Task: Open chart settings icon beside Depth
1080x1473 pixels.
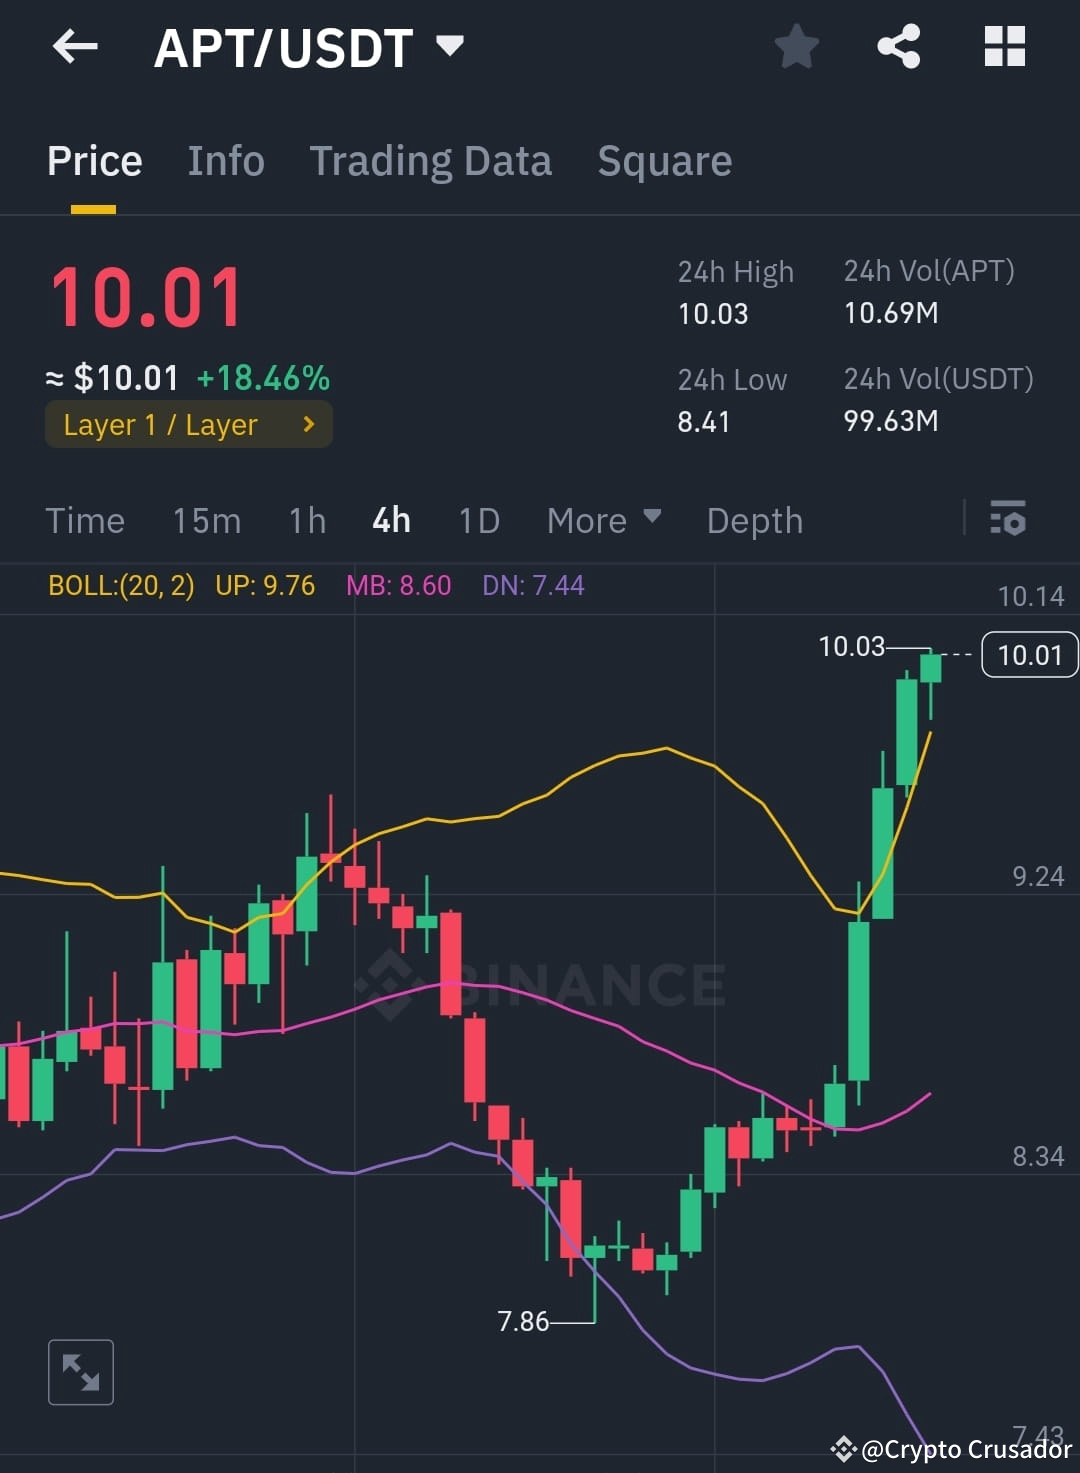Action: (1009, 520)
